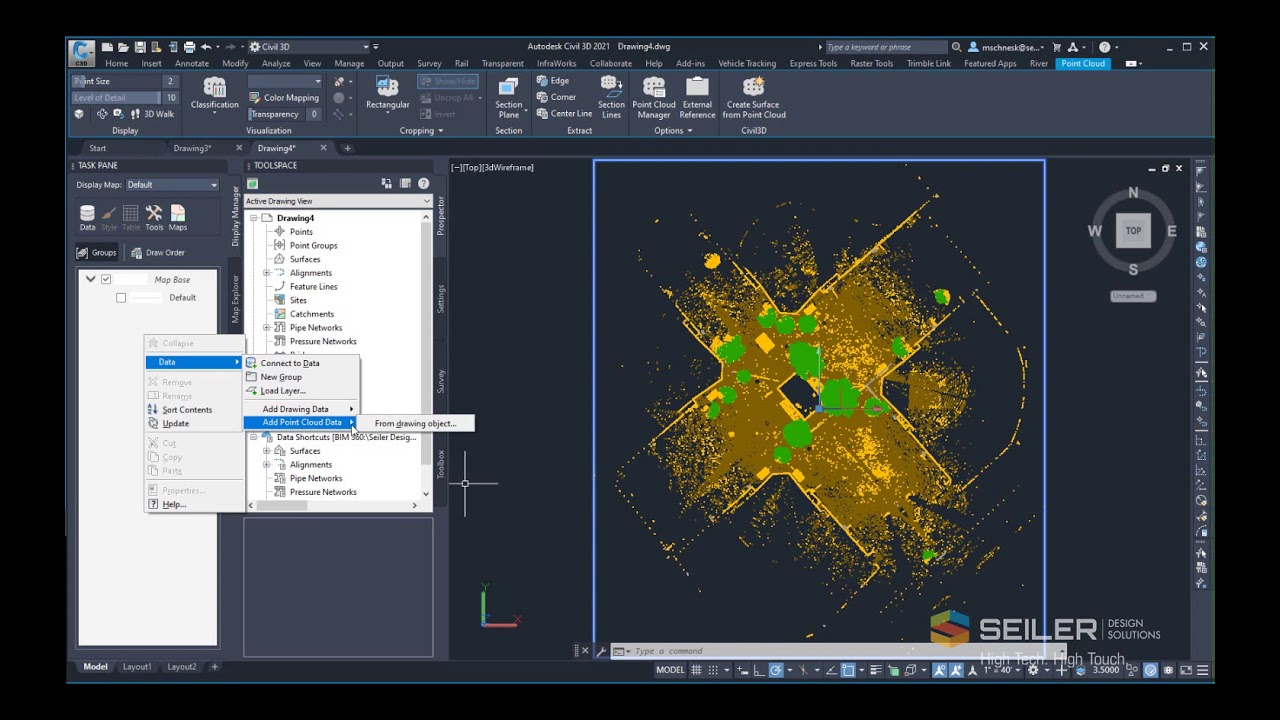Viewport: 1280px width, 720px height.
Task: Open the Point Cloud Manager
Action: pos(654,98)
